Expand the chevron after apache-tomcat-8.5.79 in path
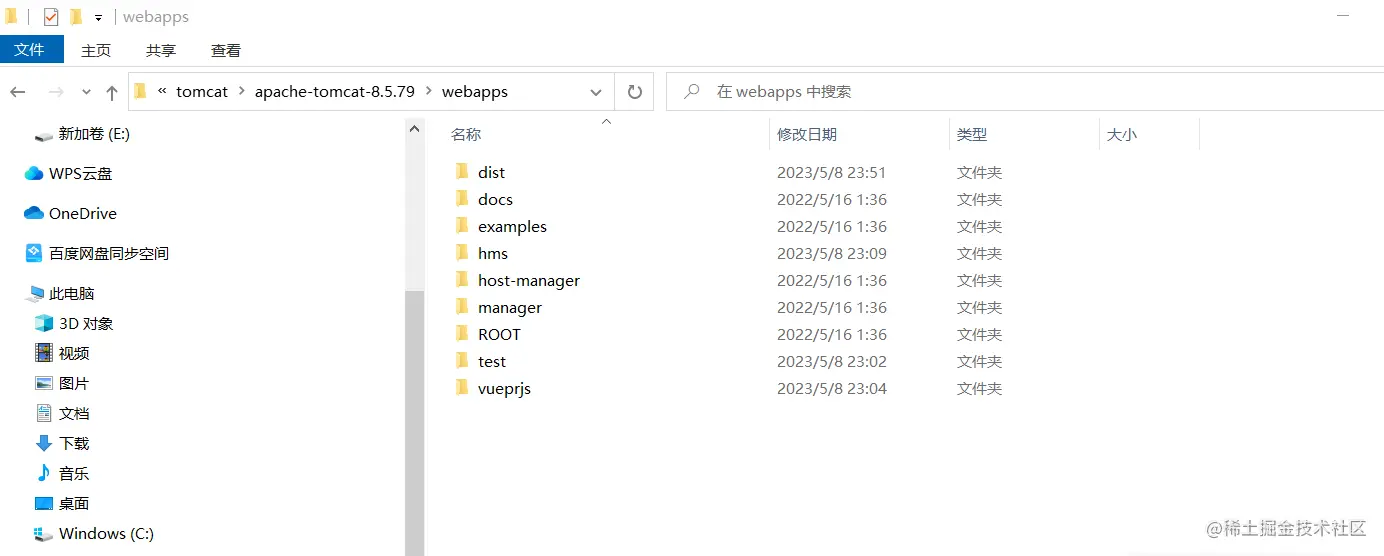This screenshot has width=1384, height=556. tap(428, 92)
